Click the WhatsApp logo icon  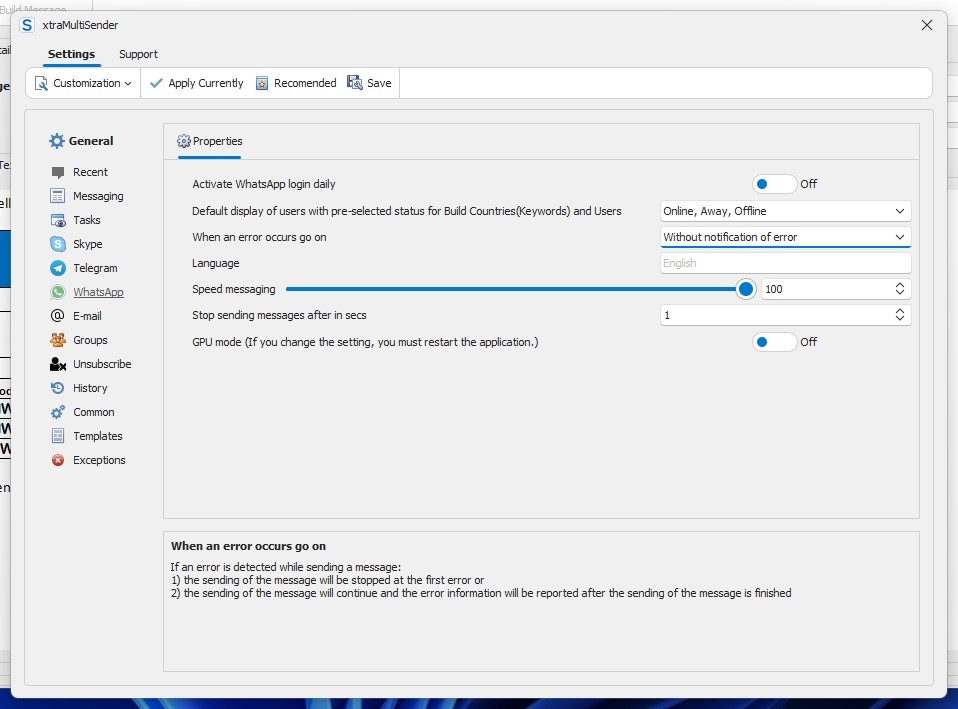[x=58, y=292]
